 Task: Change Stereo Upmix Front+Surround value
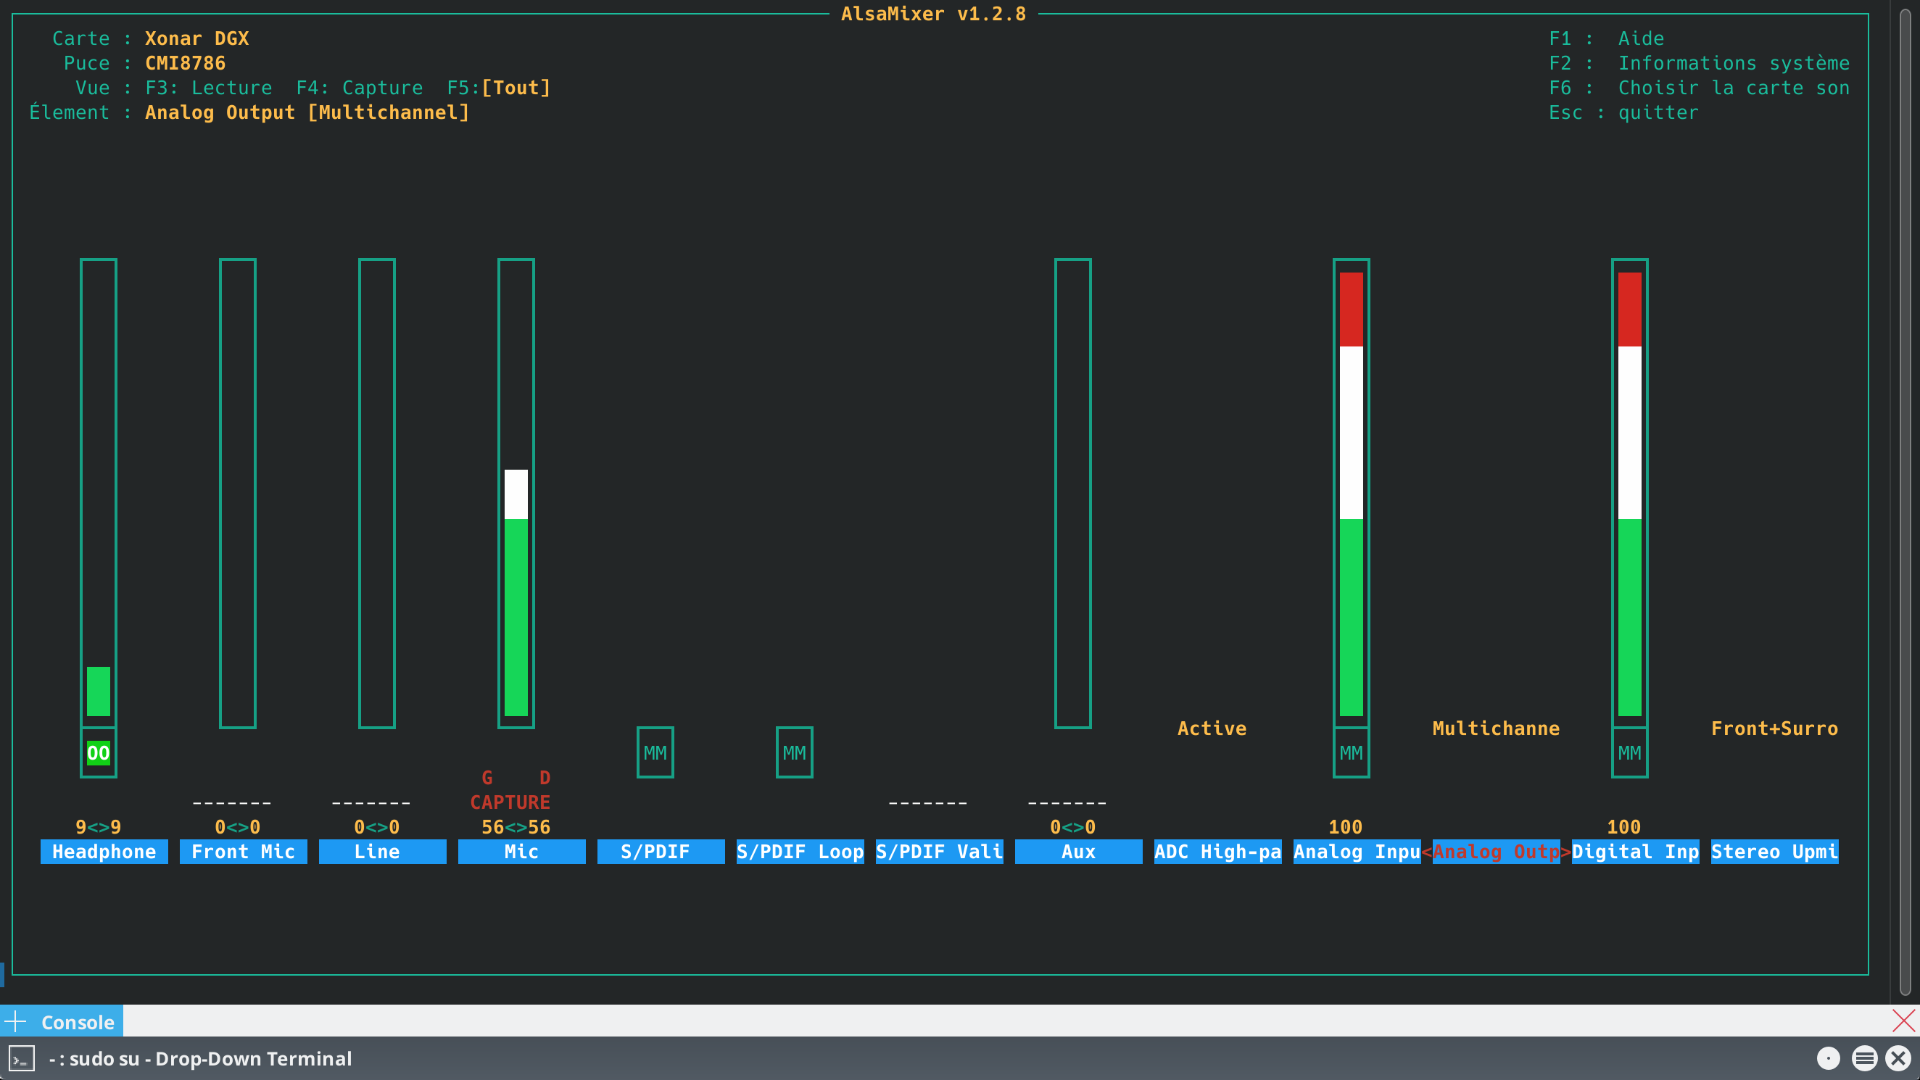[1774, 729]
